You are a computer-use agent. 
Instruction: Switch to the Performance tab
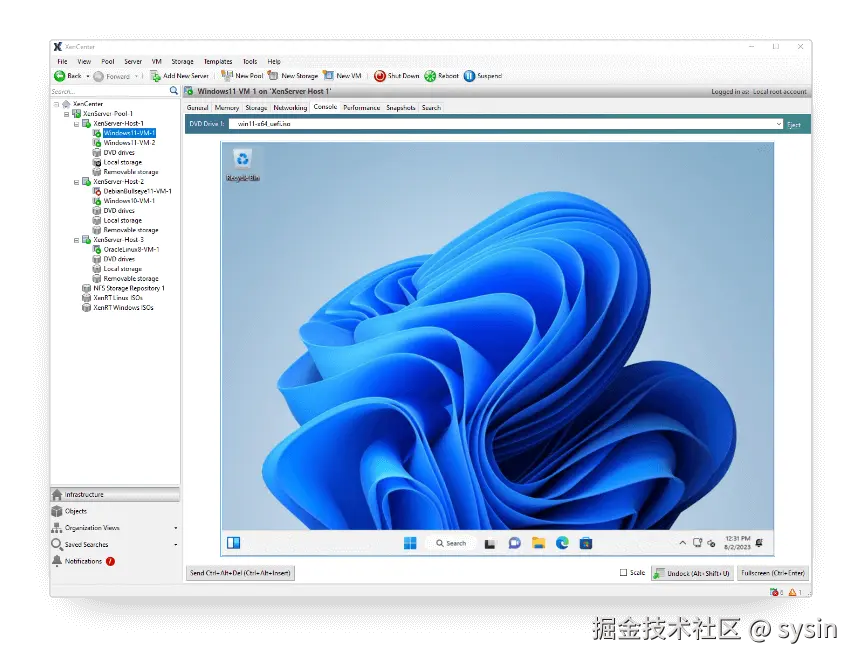tap(360, 107)
